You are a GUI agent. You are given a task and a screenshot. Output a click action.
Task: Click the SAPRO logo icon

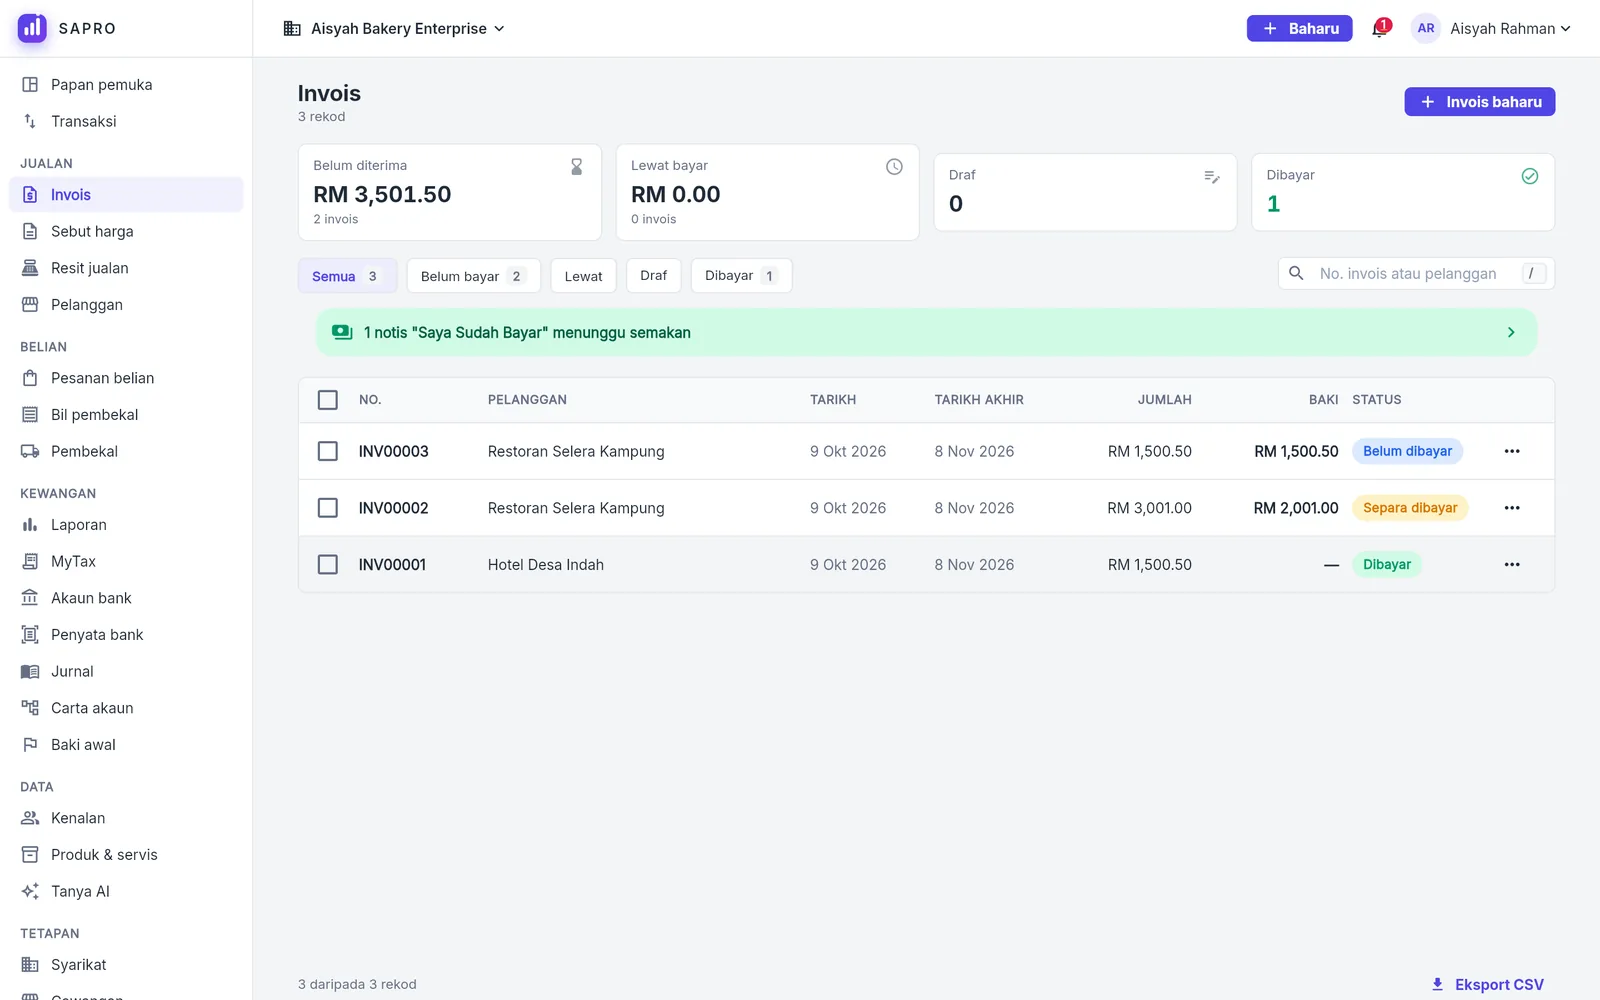click(x=32, y=28)
